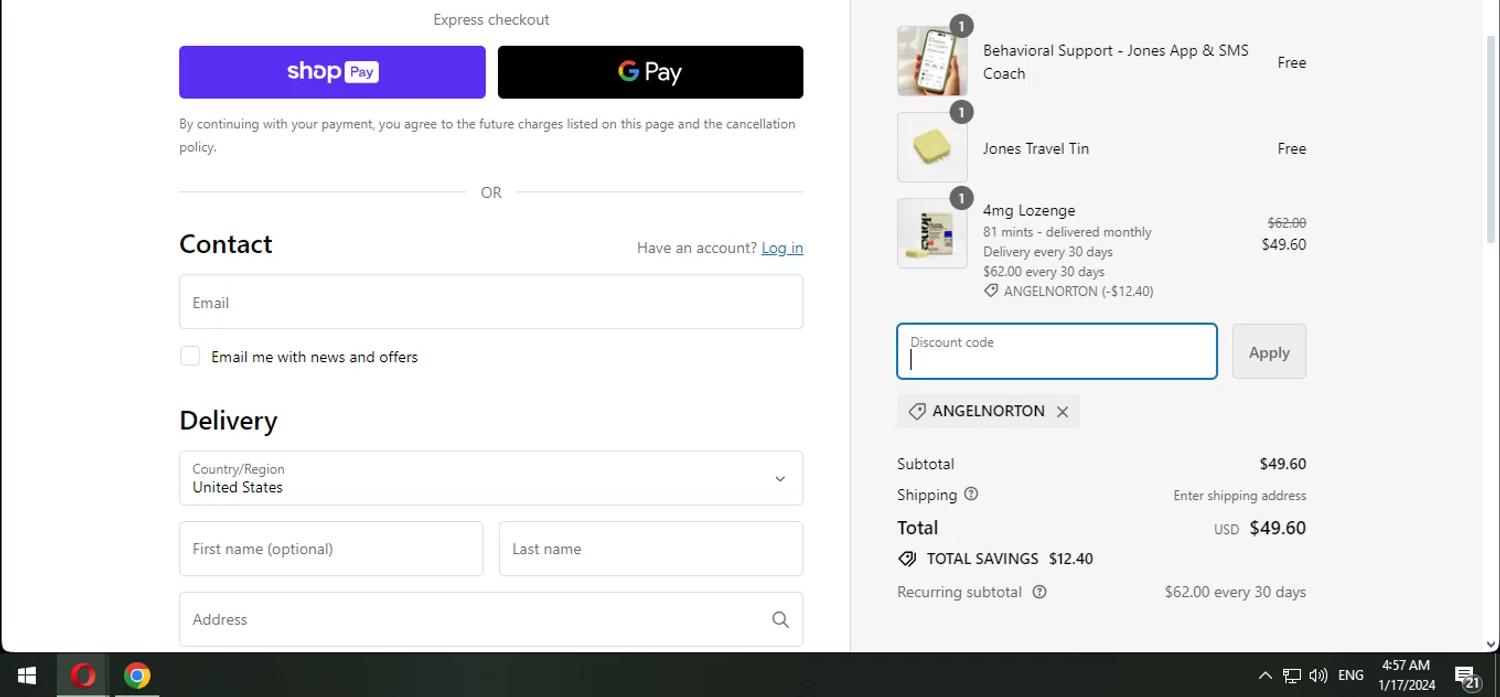Click the Recurring subtotal info icon

click(x=1039, y=592)
